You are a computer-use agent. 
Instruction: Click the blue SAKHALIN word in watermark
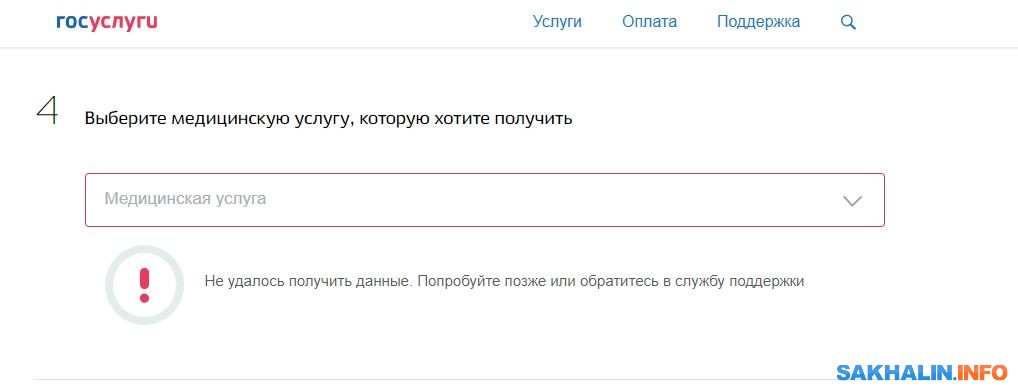[895, 372]
